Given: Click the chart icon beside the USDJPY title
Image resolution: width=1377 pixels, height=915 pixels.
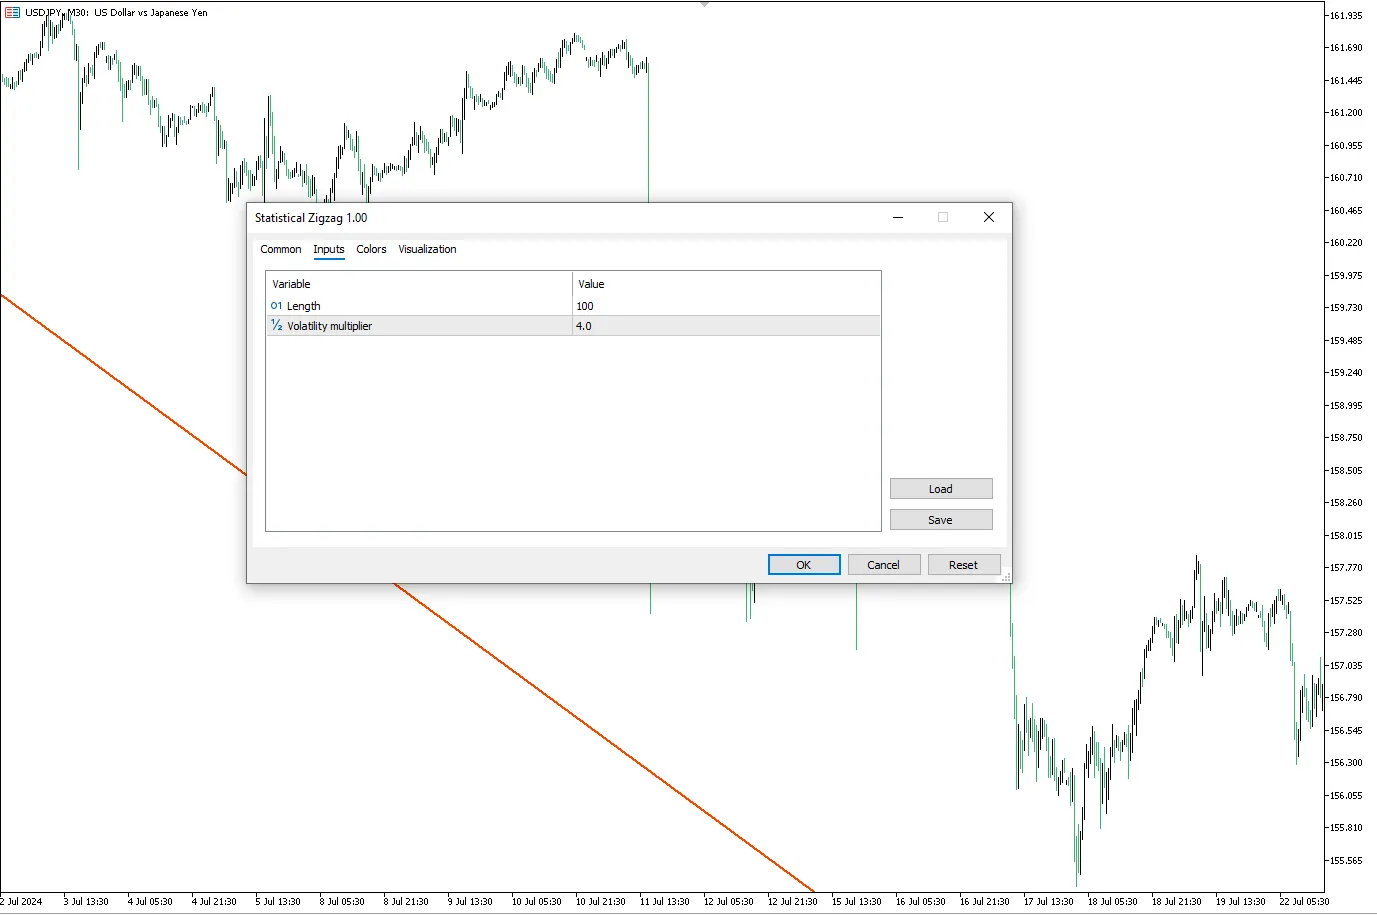Looking at the screenshot, I should click(x=12, y=13).
